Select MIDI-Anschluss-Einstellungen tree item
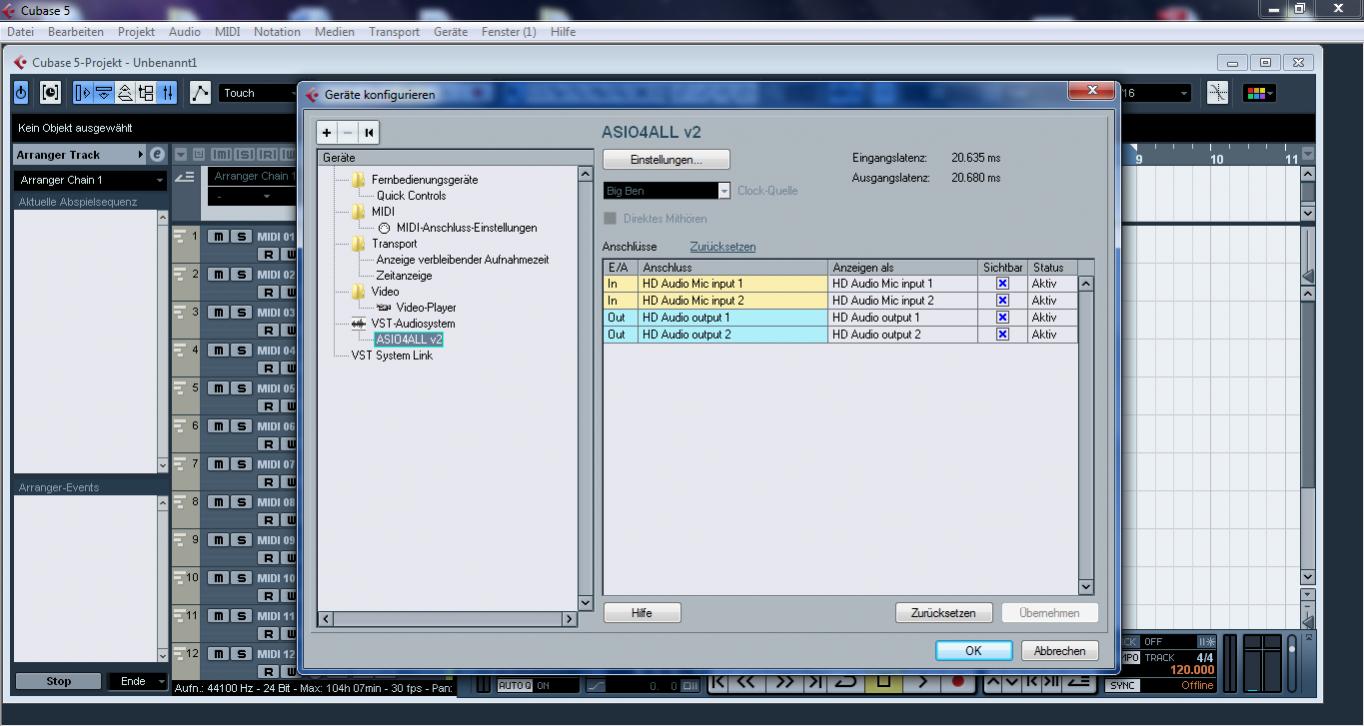Image resolution: width=1364 pixels, height=726 pixels. pyautogui.click(x=466, y=228)
